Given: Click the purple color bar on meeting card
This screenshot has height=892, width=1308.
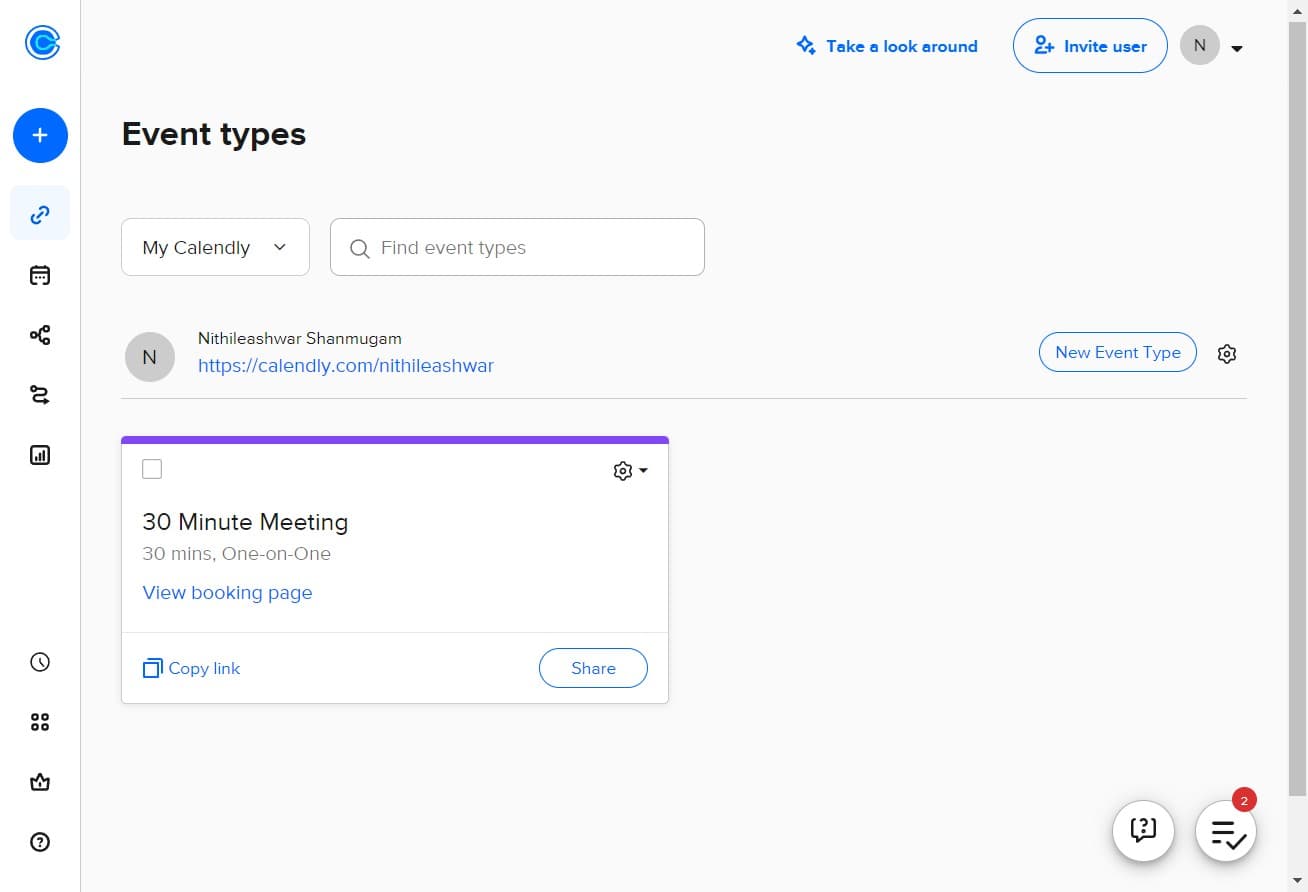Looking at the screenshot, I should 394,440.
